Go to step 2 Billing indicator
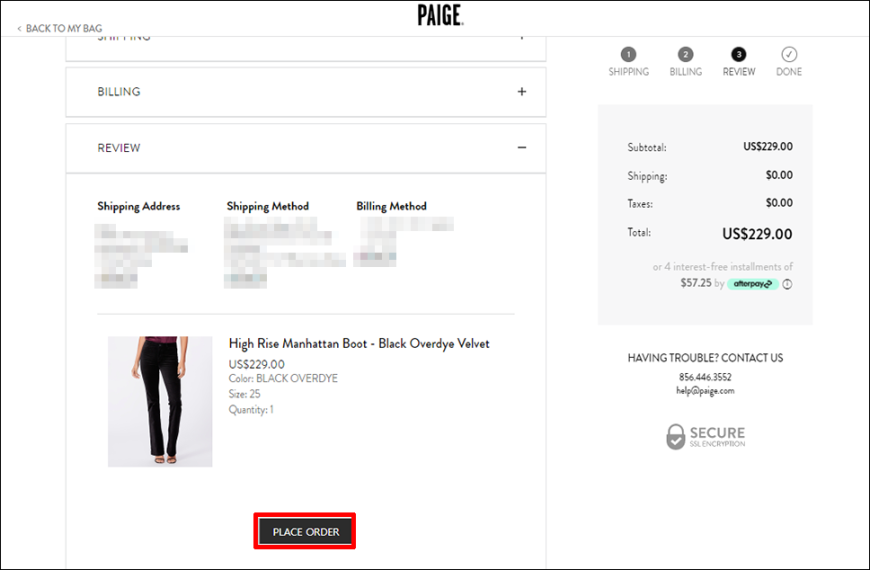The height and width of the screenshot is (570, 870). [x=685, y=62]
